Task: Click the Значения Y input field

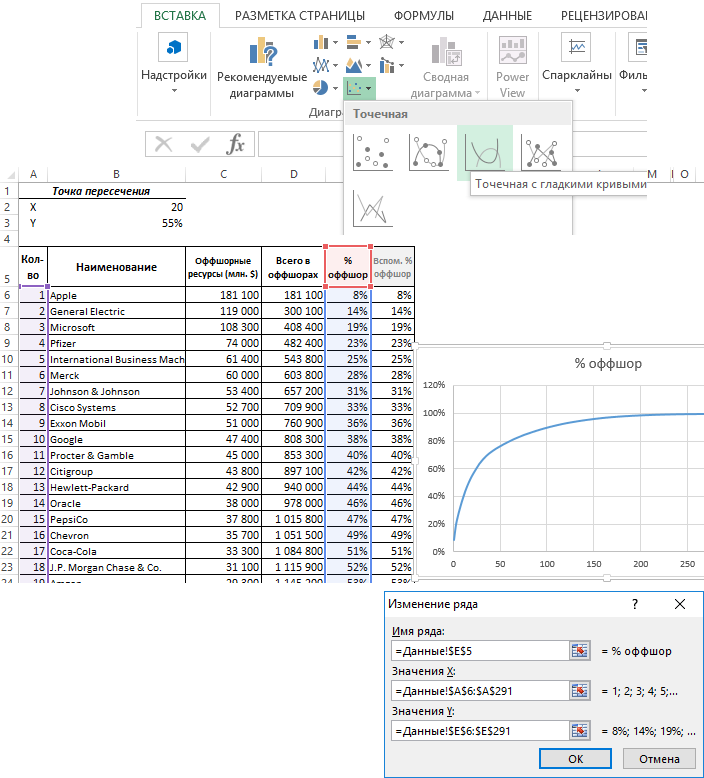Action: tap(478, 730)
